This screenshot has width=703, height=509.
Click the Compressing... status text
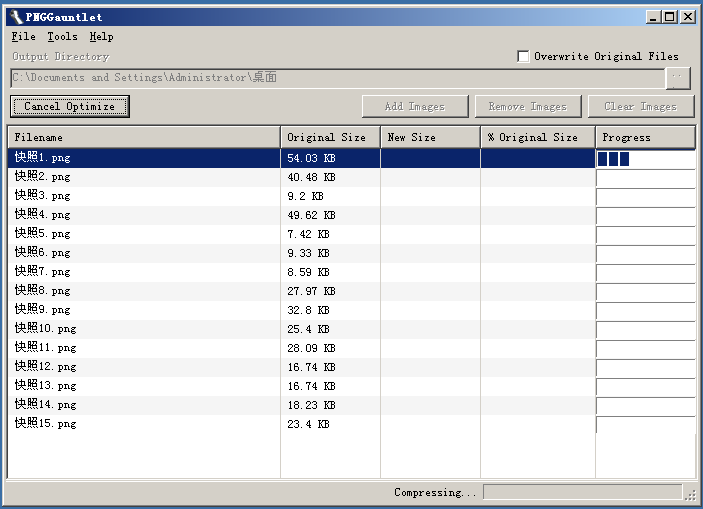point(435,492)
